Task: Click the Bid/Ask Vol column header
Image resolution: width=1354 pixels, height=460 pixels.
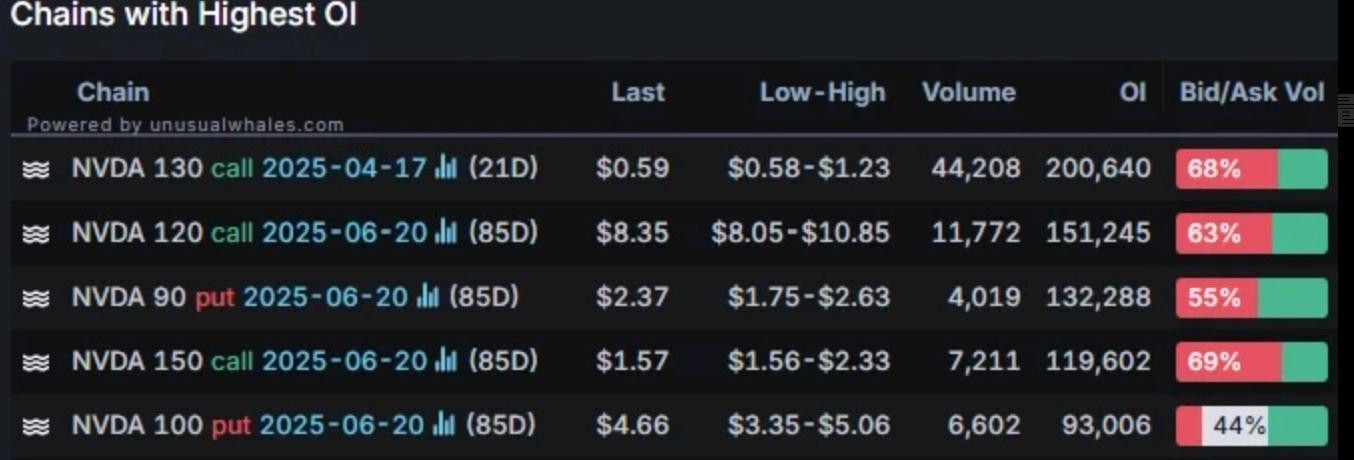Action: coord(1251,93)
